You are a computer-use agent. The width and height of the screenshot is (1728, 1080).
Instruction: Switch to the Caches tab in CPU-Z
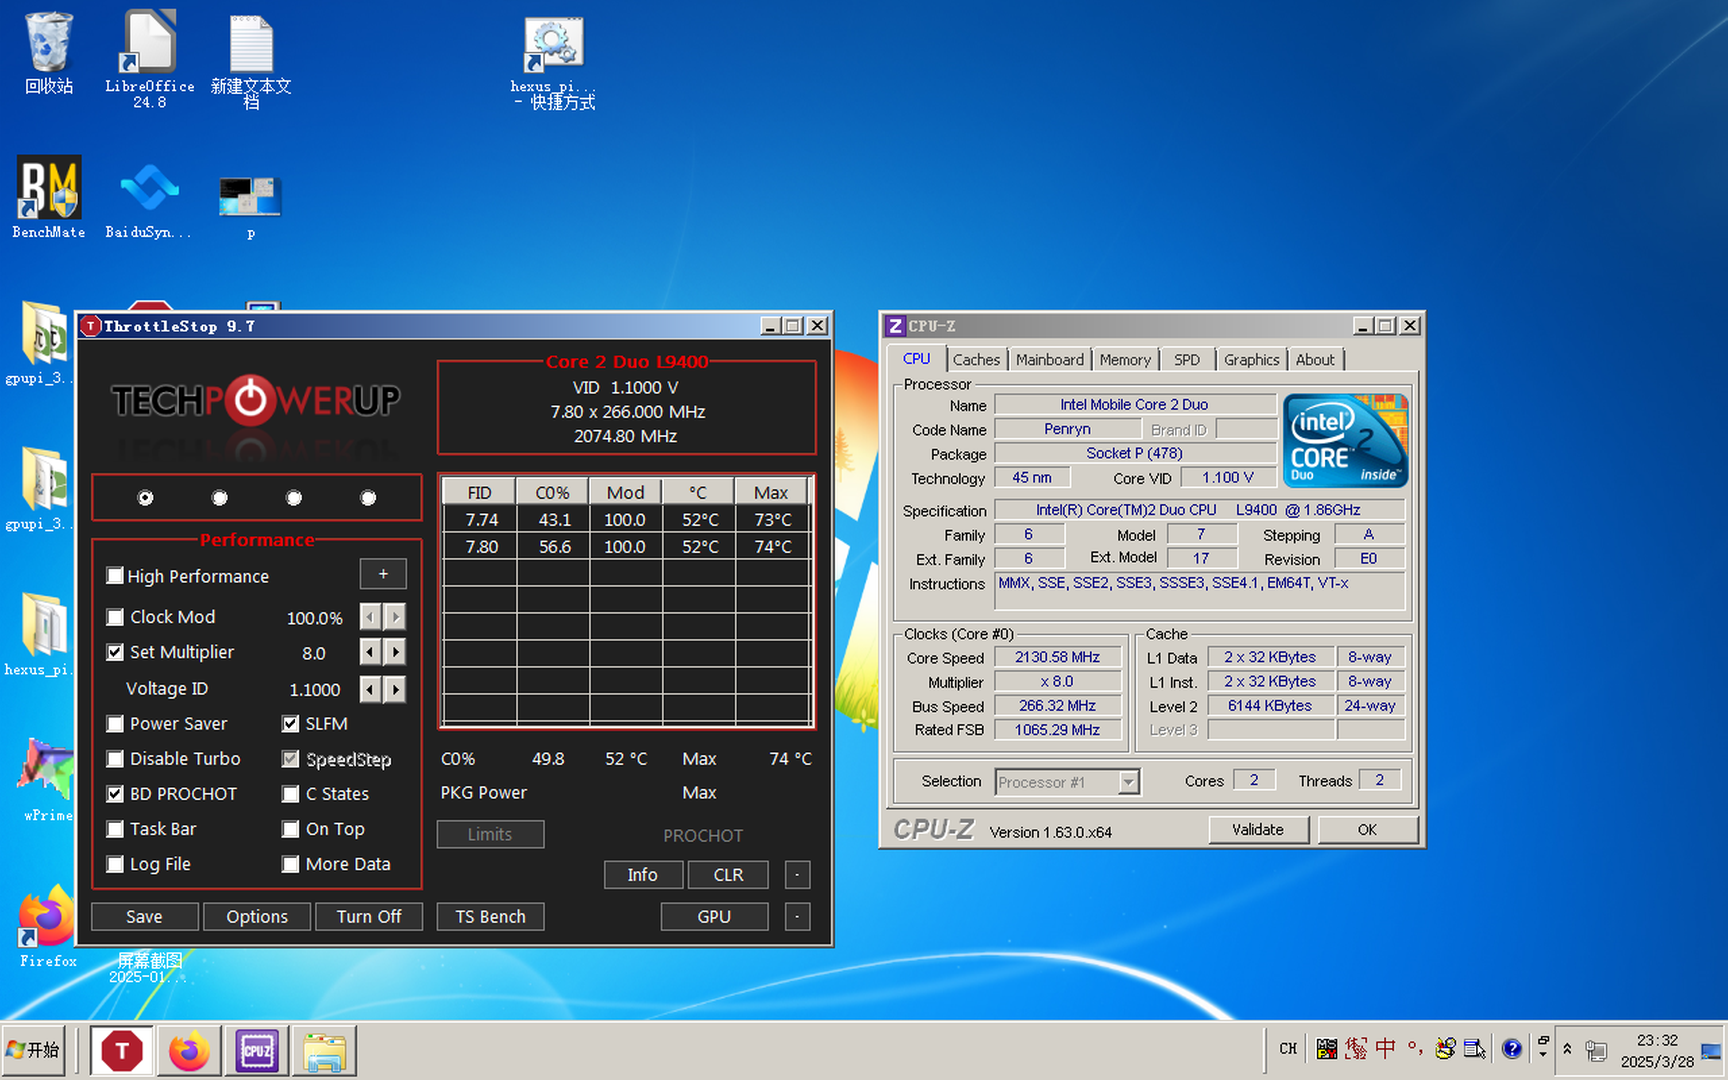(x=976, y=360)
